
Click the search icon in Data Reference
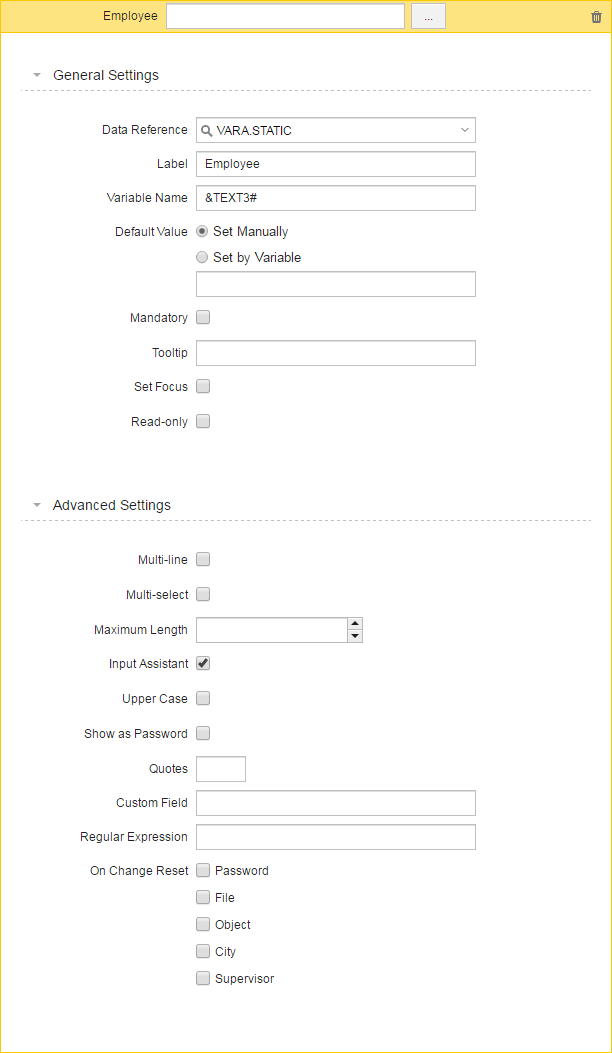[x=206, y=130]
